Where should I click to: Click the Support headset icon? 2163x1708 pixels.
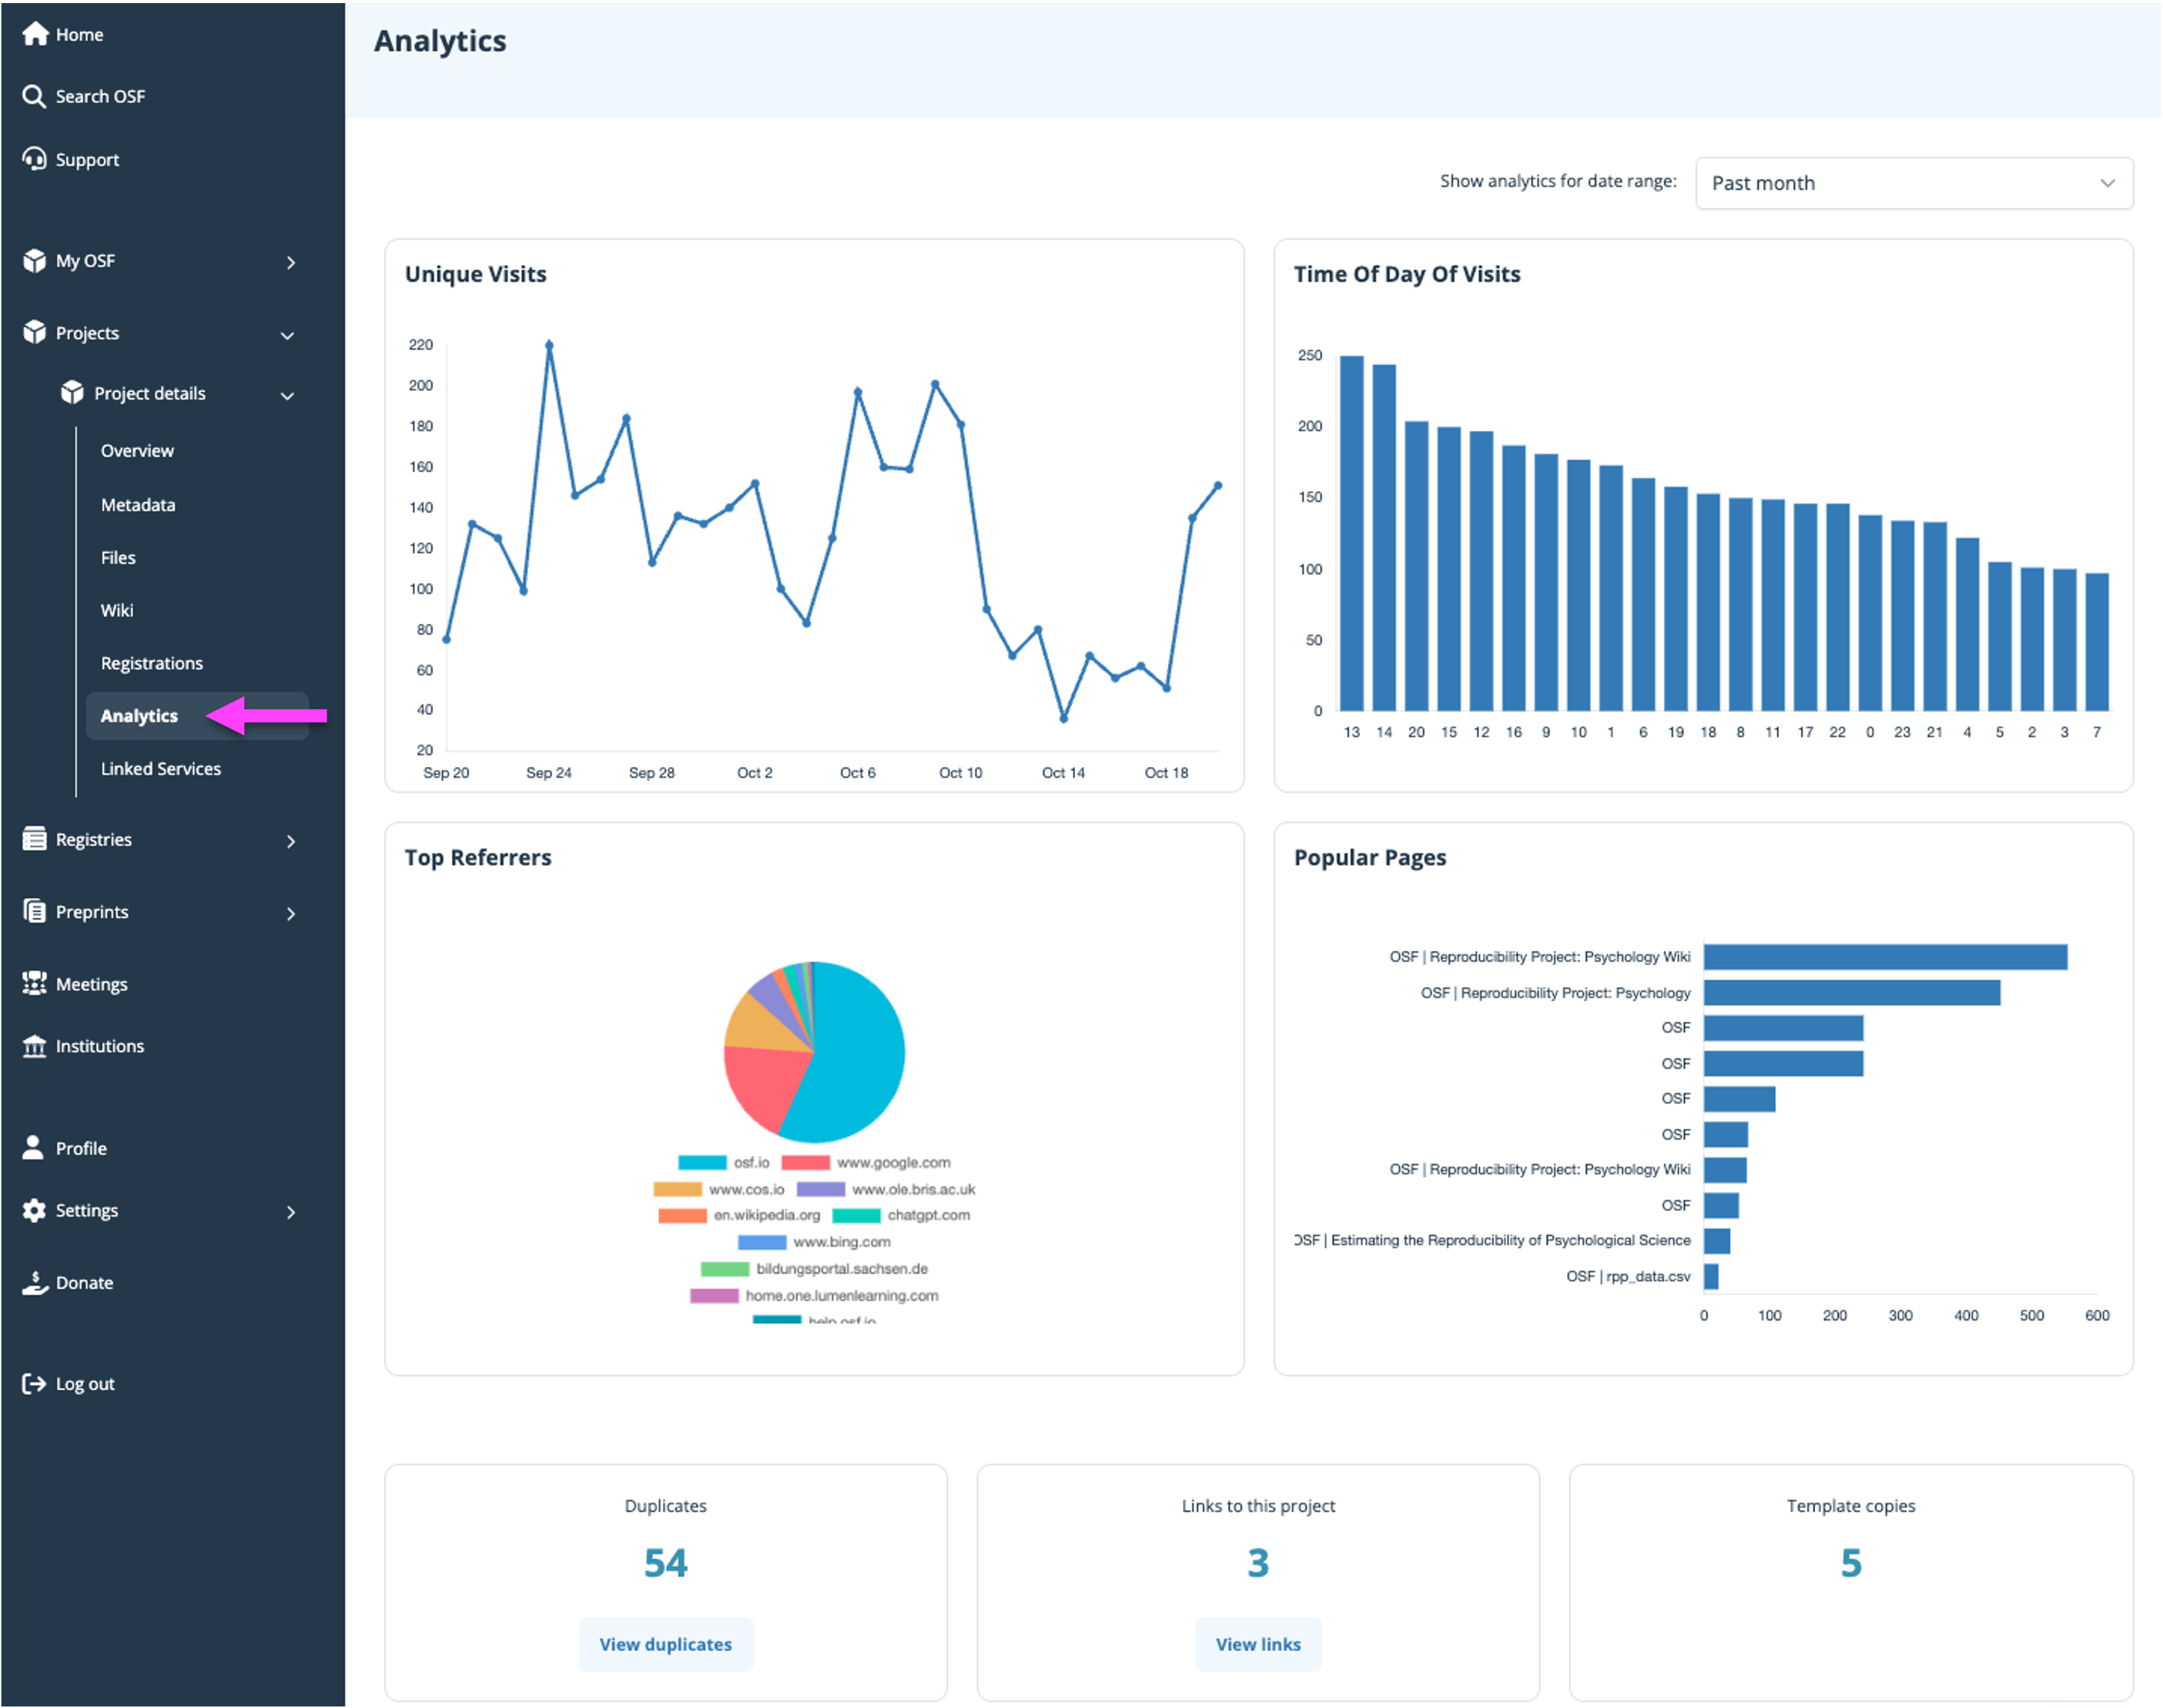click(34, 159)
